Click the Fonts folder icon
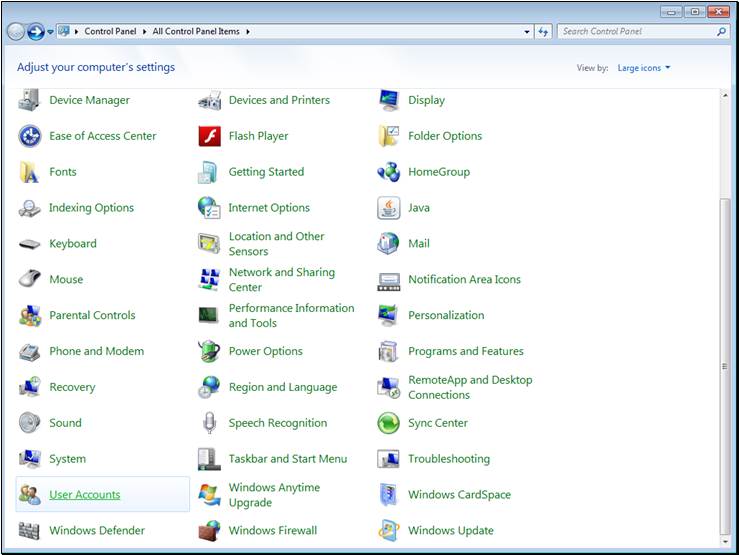 click(29, 172)
